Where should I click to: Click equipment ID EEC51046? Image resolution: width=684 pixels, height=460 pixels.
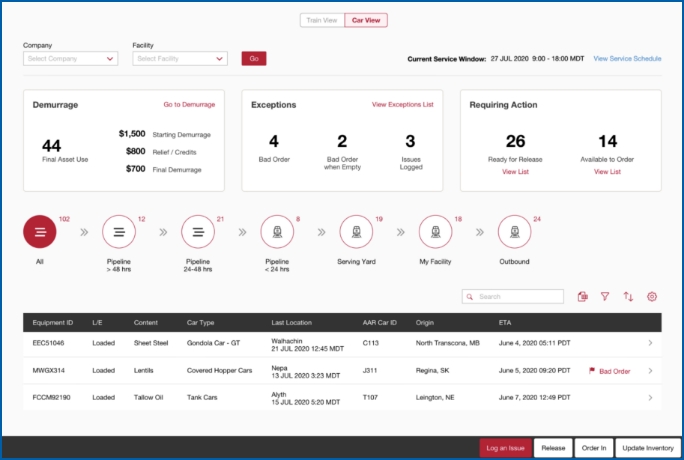(48, 343)
